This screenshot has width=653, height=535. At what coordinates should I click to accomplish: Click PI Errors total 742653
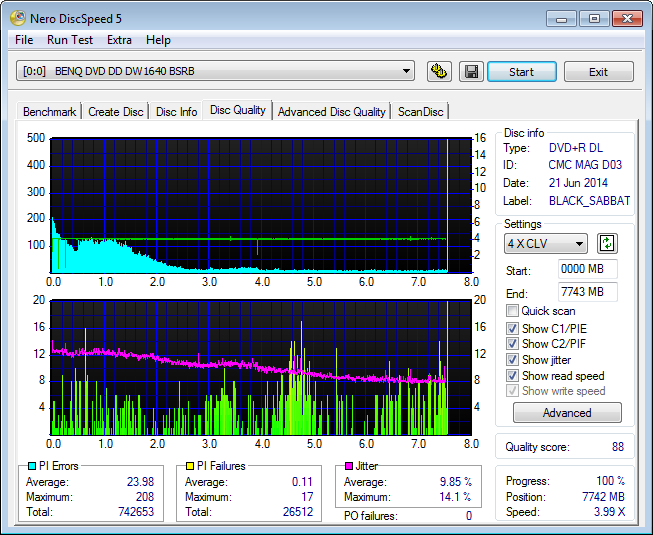tap(136, 511)
